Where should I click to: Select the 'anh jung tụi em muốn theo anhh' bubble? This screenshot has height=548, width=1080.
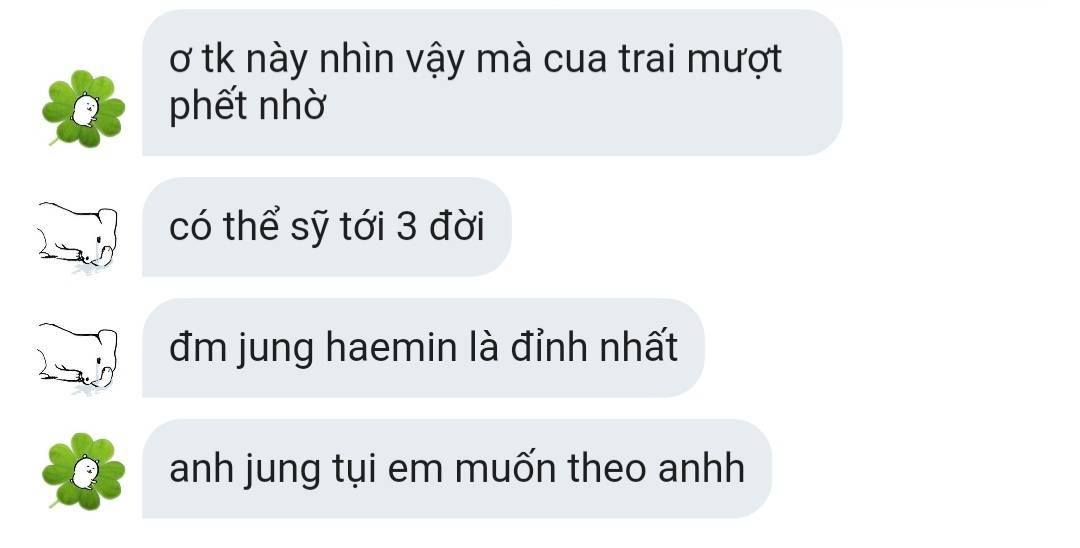457,469
